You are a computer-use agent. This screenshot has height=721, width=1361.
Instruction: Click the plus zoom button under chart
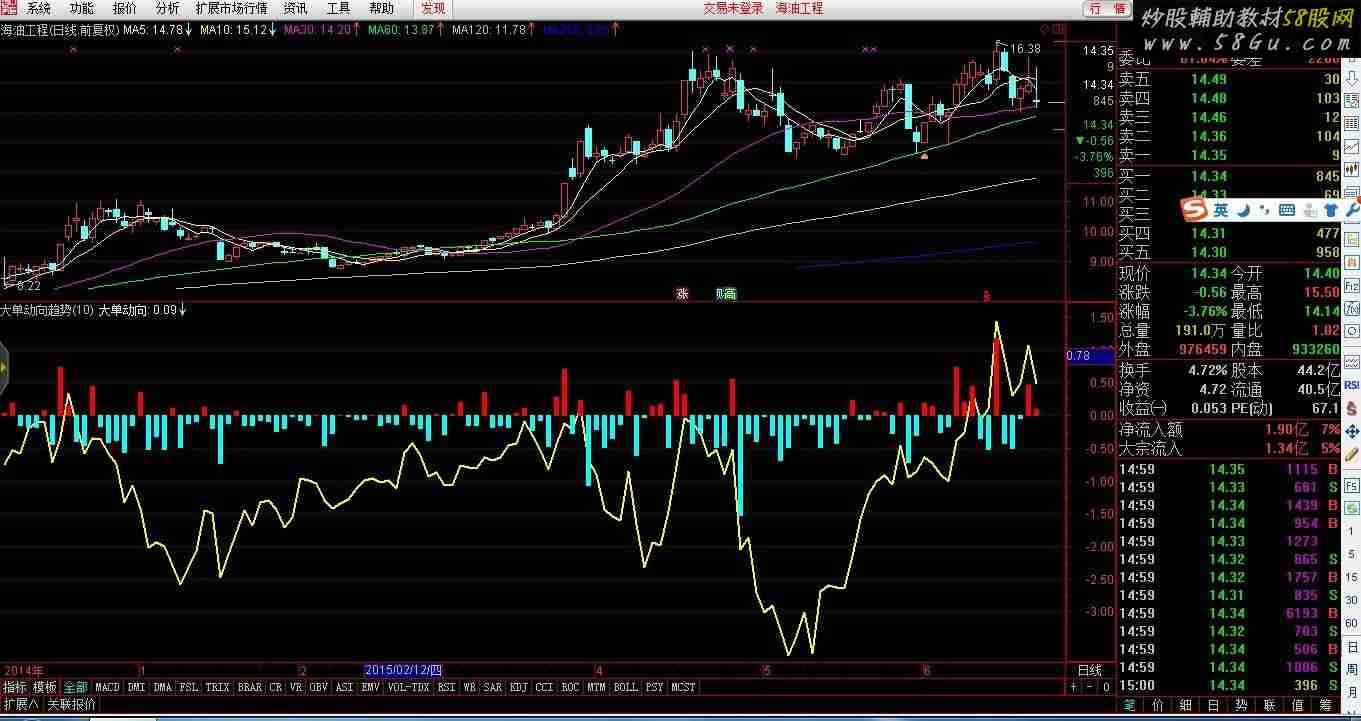point(1074,687)
